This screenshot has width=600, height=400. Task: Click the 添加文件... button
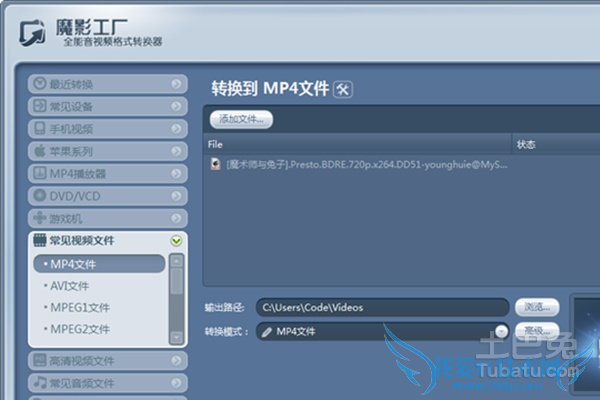(241, 119)
